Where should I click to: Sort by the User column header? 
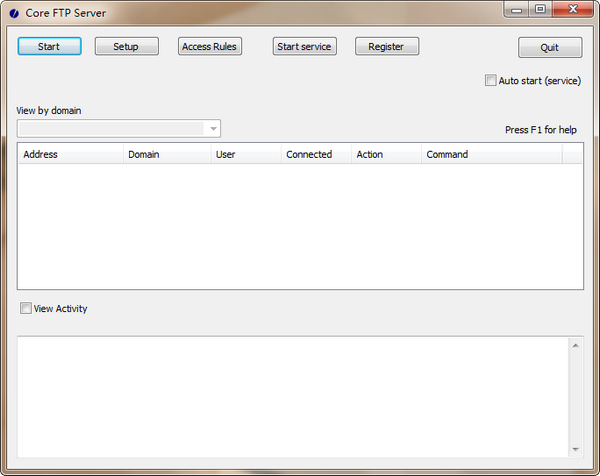pyautogui.click(x=246, y=154)
